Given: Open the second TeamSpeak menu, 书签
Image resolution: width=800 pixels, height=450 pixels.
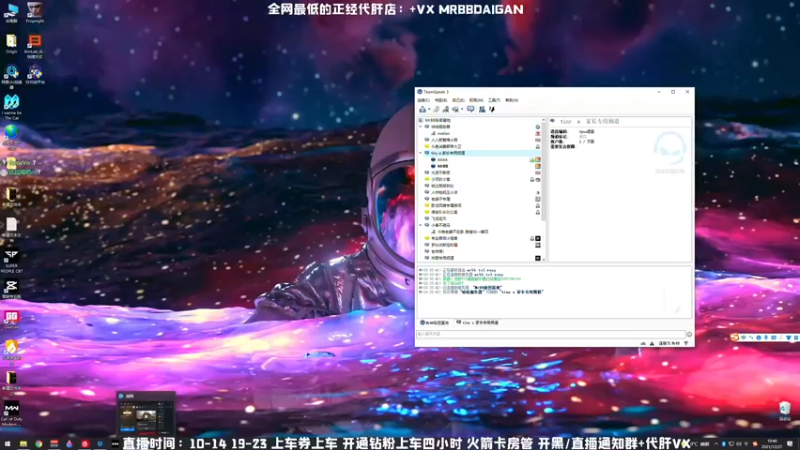Looking at the screenshot, I should (441, 100).
